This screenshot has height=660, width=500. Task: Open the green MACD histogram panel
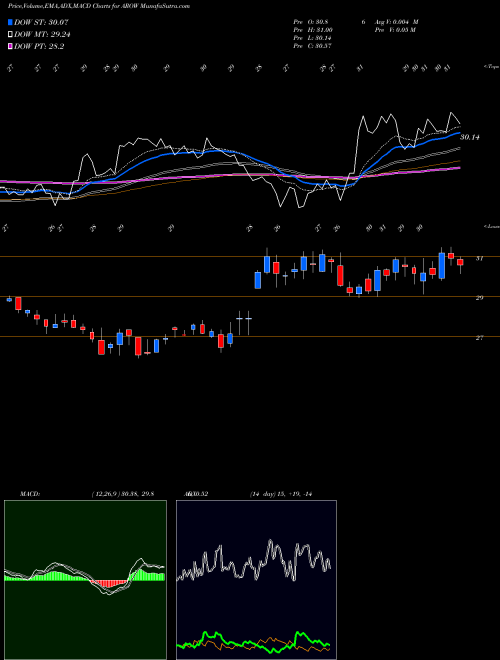tap(85, 580)
